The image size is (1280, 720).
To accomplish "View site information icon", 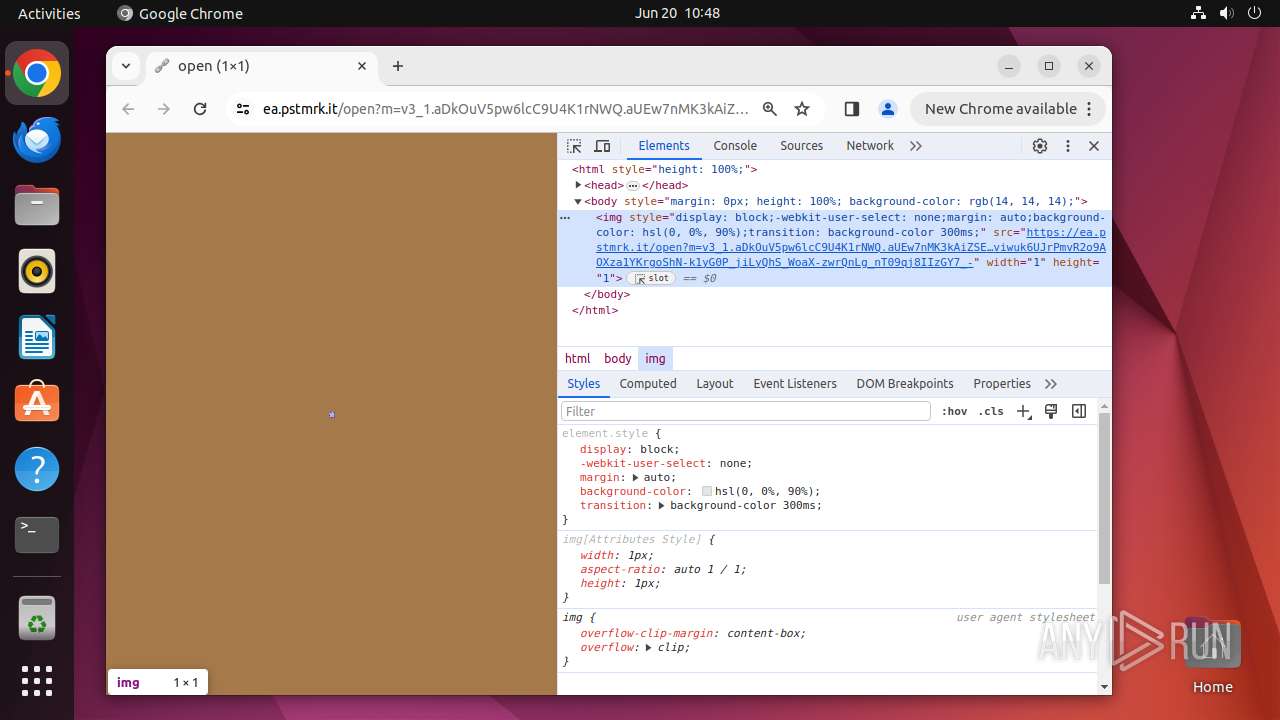I will [243, 109].
